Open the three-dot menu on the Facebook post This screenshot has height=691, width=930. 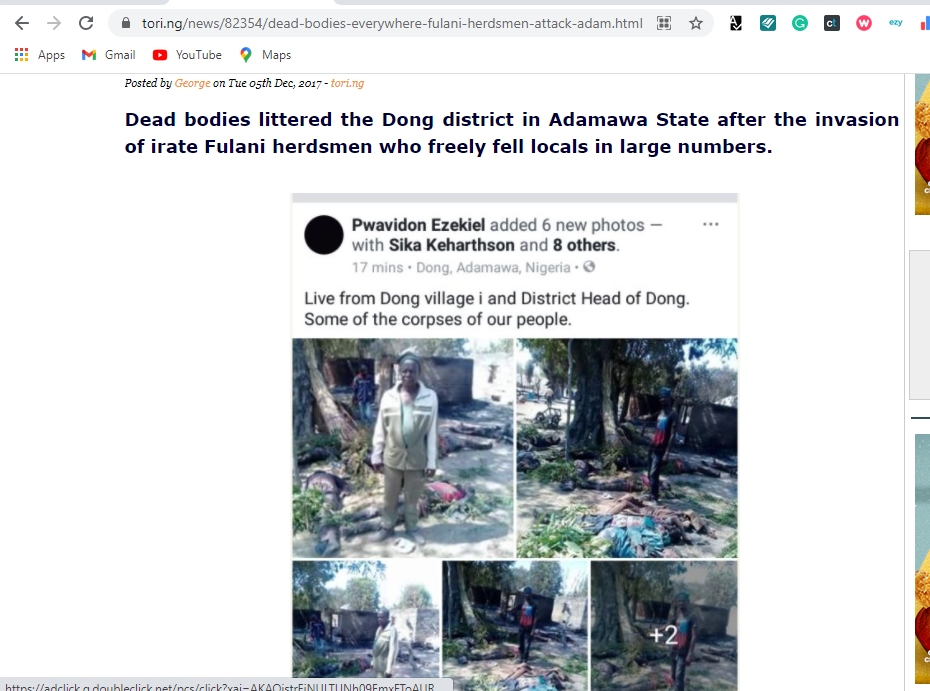711,224
